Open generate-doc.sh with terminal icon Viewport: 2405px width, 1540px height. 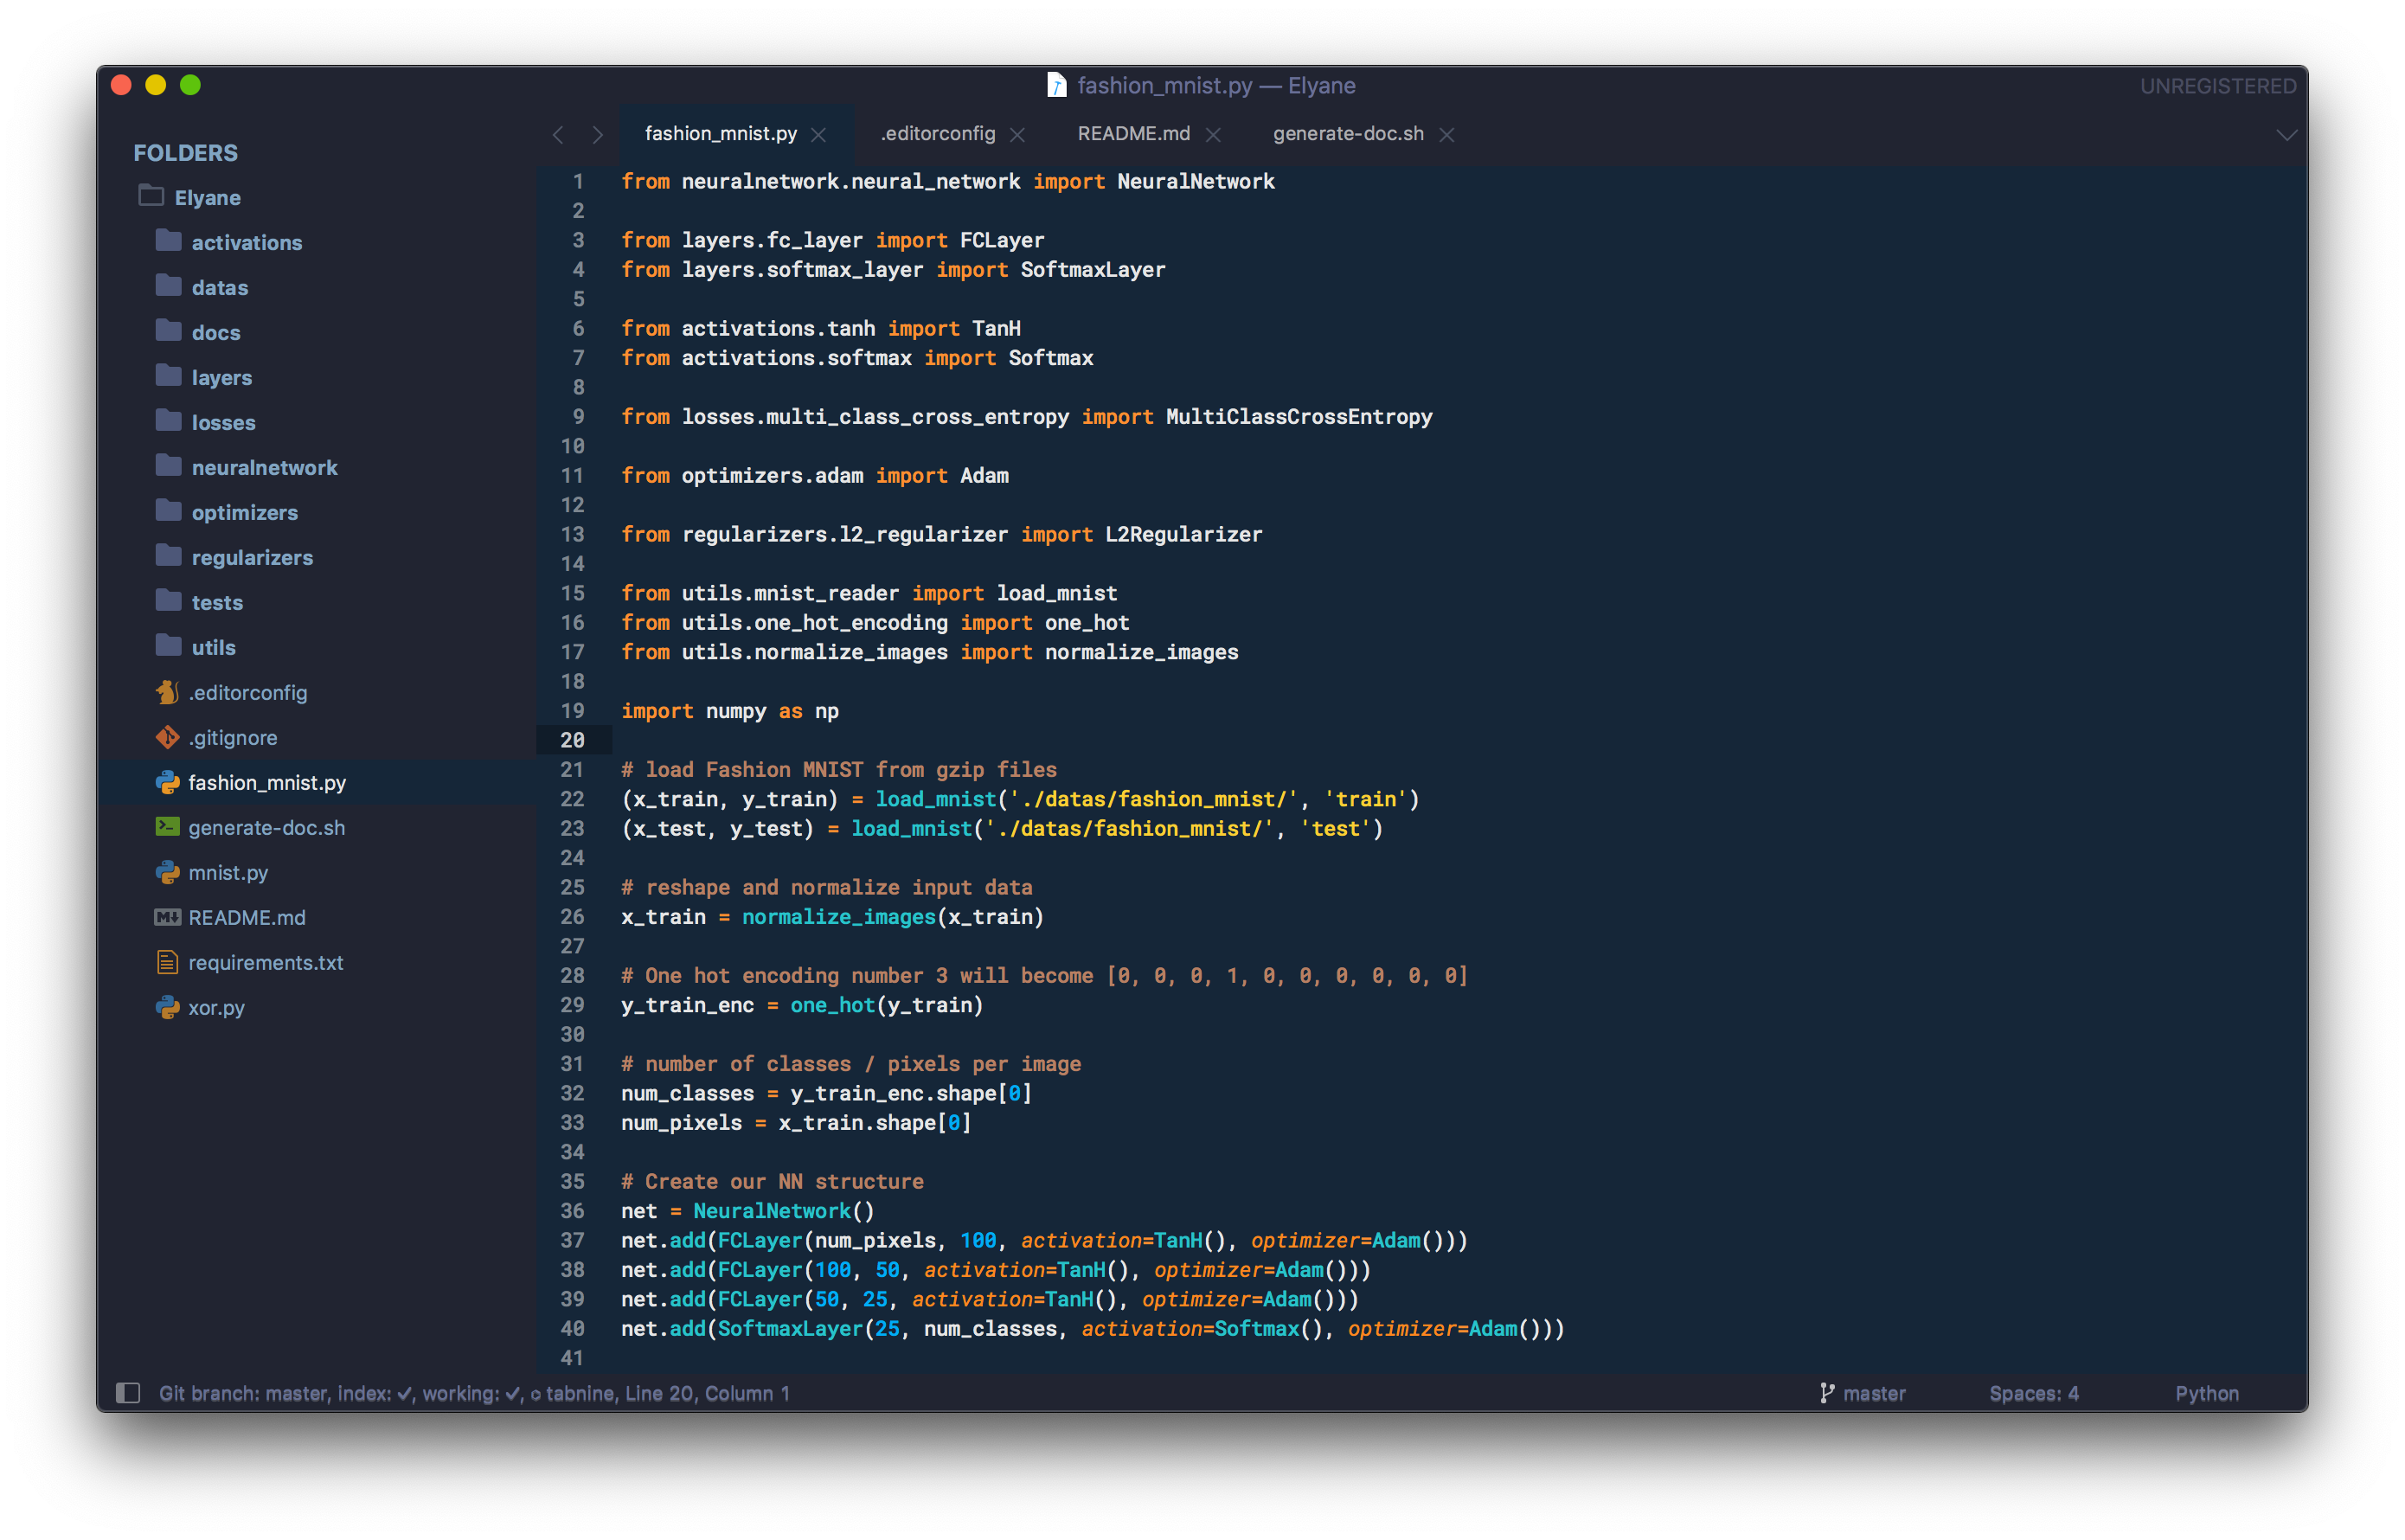coord(266,828)
